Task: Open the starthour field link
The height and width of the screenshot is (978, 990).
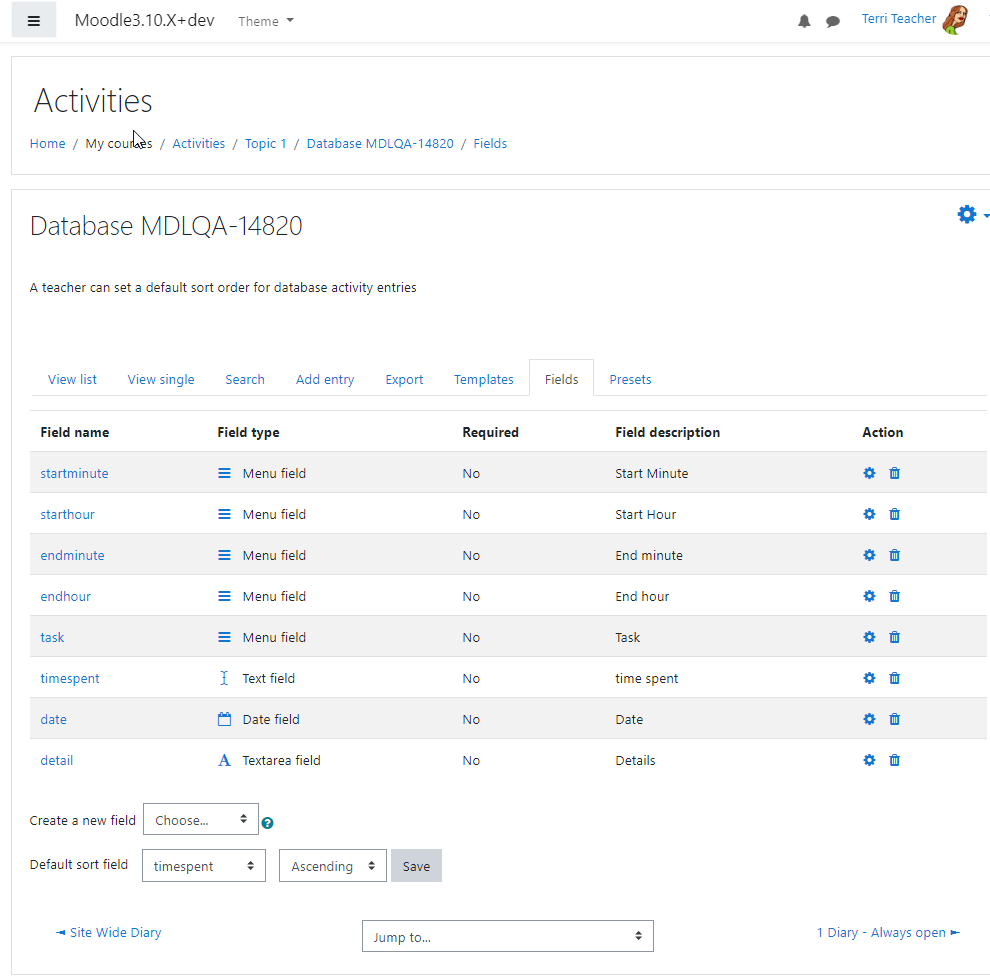Action: tap(68, 515)
